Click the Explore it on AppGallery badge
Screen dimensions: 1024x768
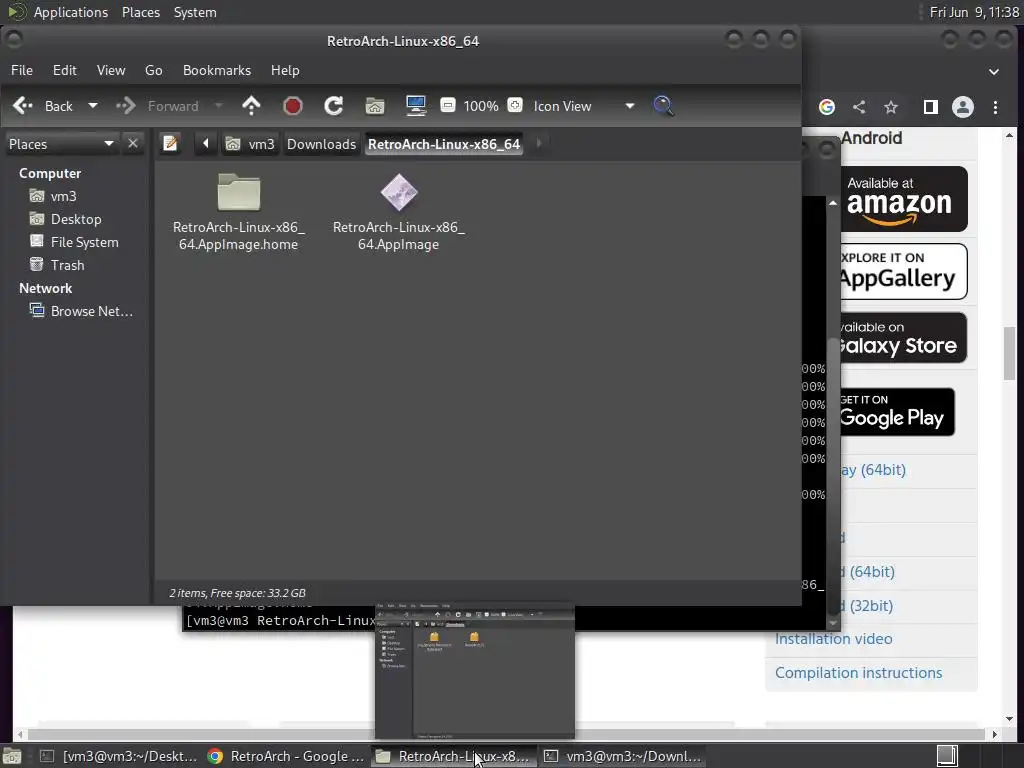(904, 271)
